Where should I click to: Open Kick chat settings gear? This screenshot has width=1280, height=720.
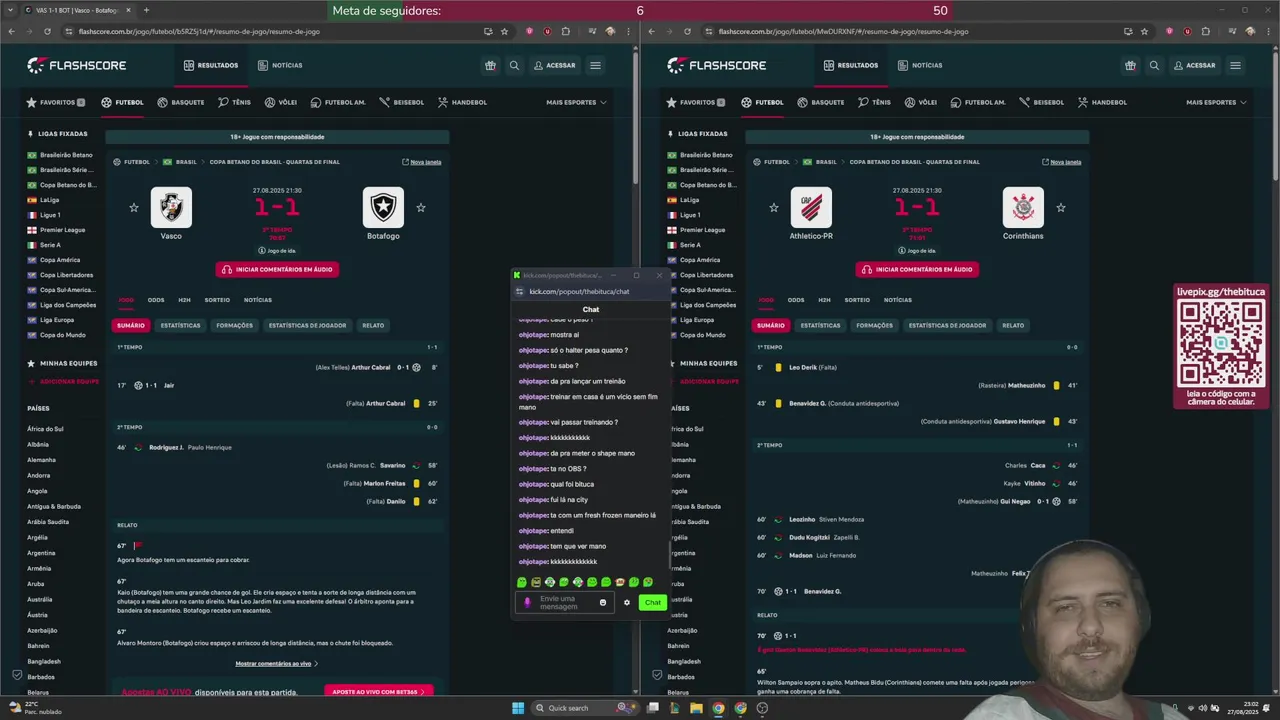click(627, 602)
